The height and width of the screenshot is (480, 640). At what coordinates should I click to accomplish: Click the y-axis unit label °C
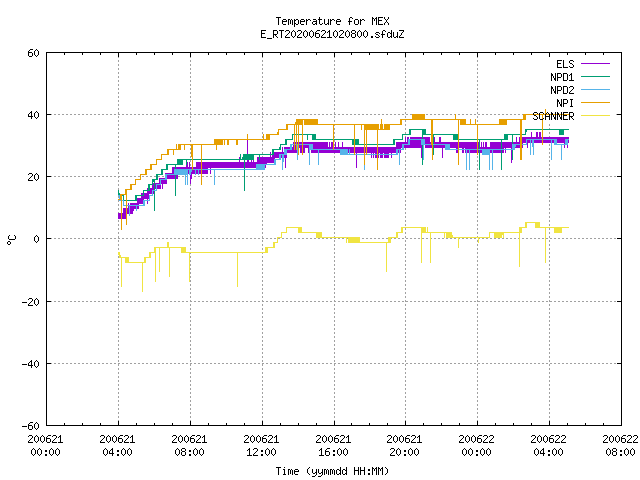[x=11, y=240]
